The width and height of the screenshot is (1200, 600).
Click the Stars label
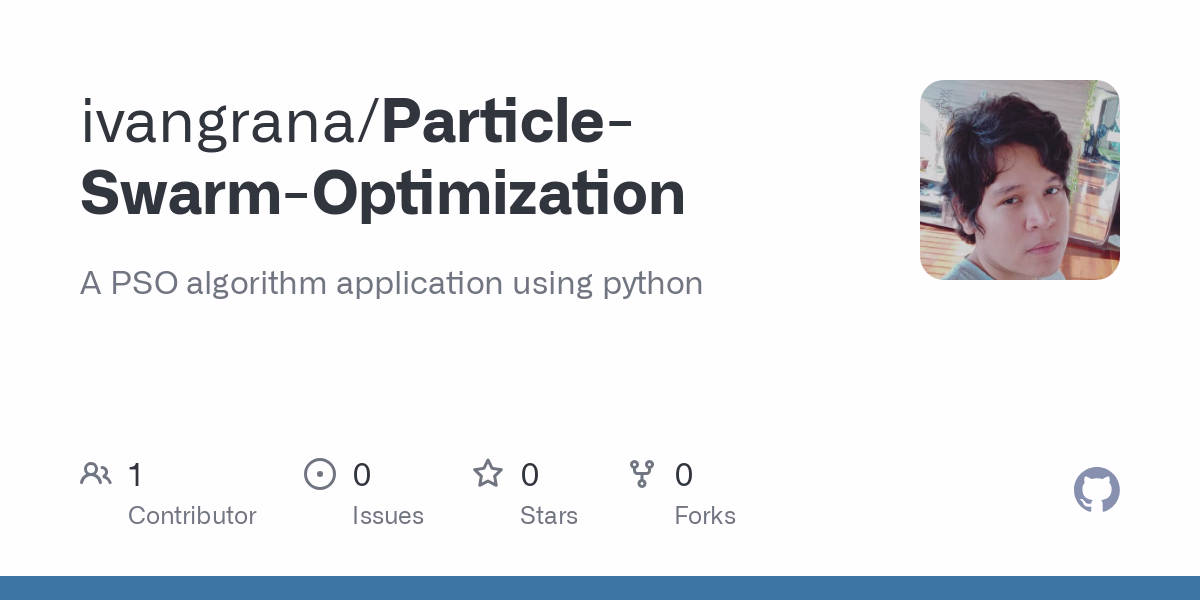pyautogui.click(x=549, y=516)
